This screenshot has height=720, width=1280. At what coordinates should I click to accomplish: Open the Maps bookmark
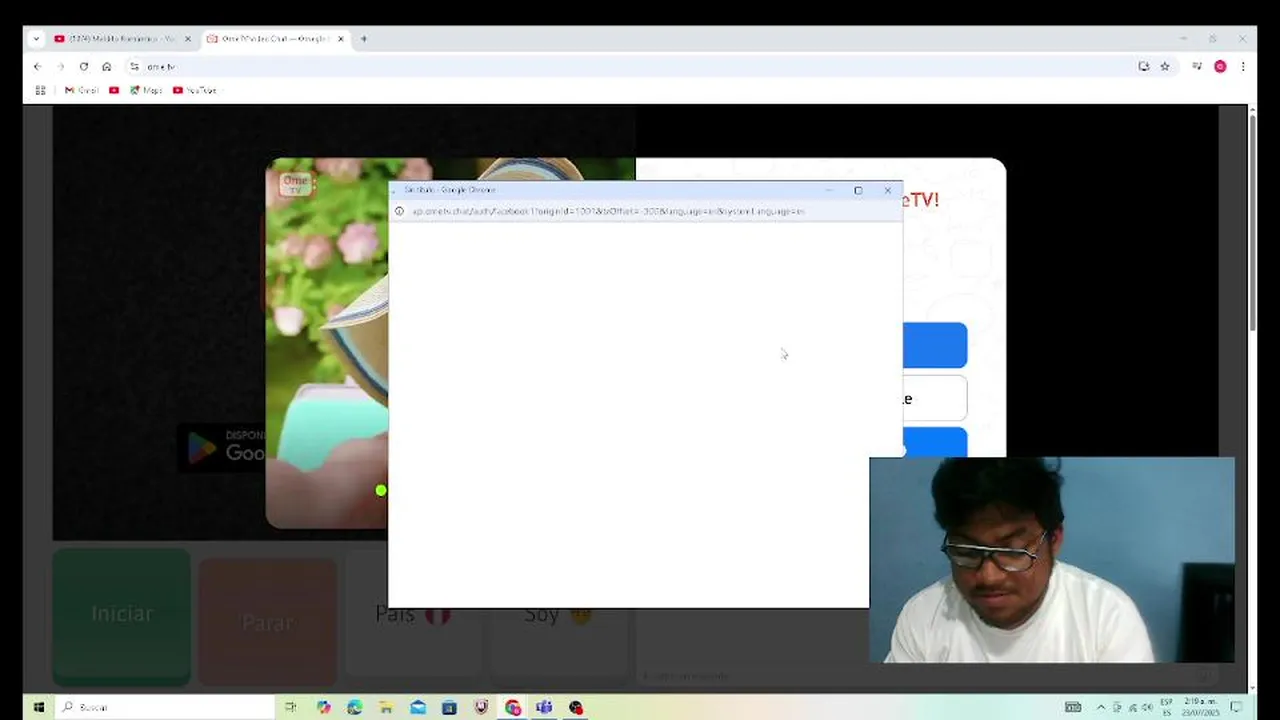pos(146,90)
